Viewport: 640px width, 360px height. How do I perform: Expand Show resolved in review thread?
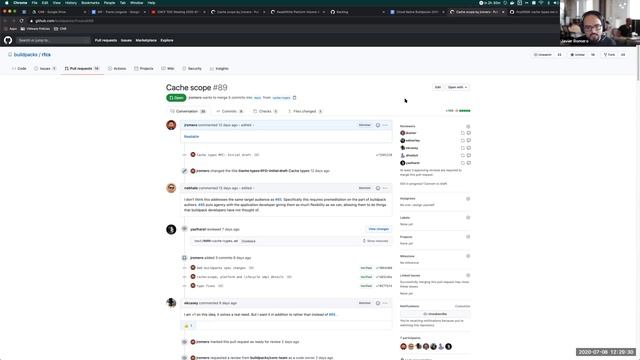[x=376, y=241]
